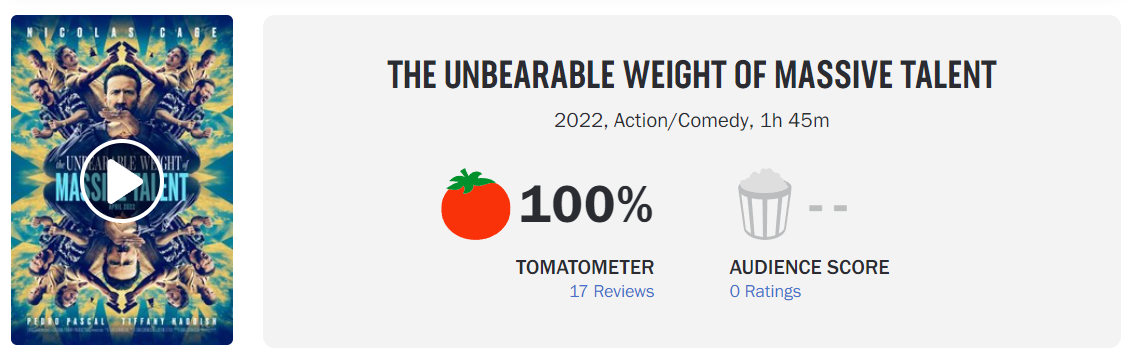This screenshot has width=1130, height=363.
Task: Click the popcorn kernels atop bucket
Action: point(765,178)
